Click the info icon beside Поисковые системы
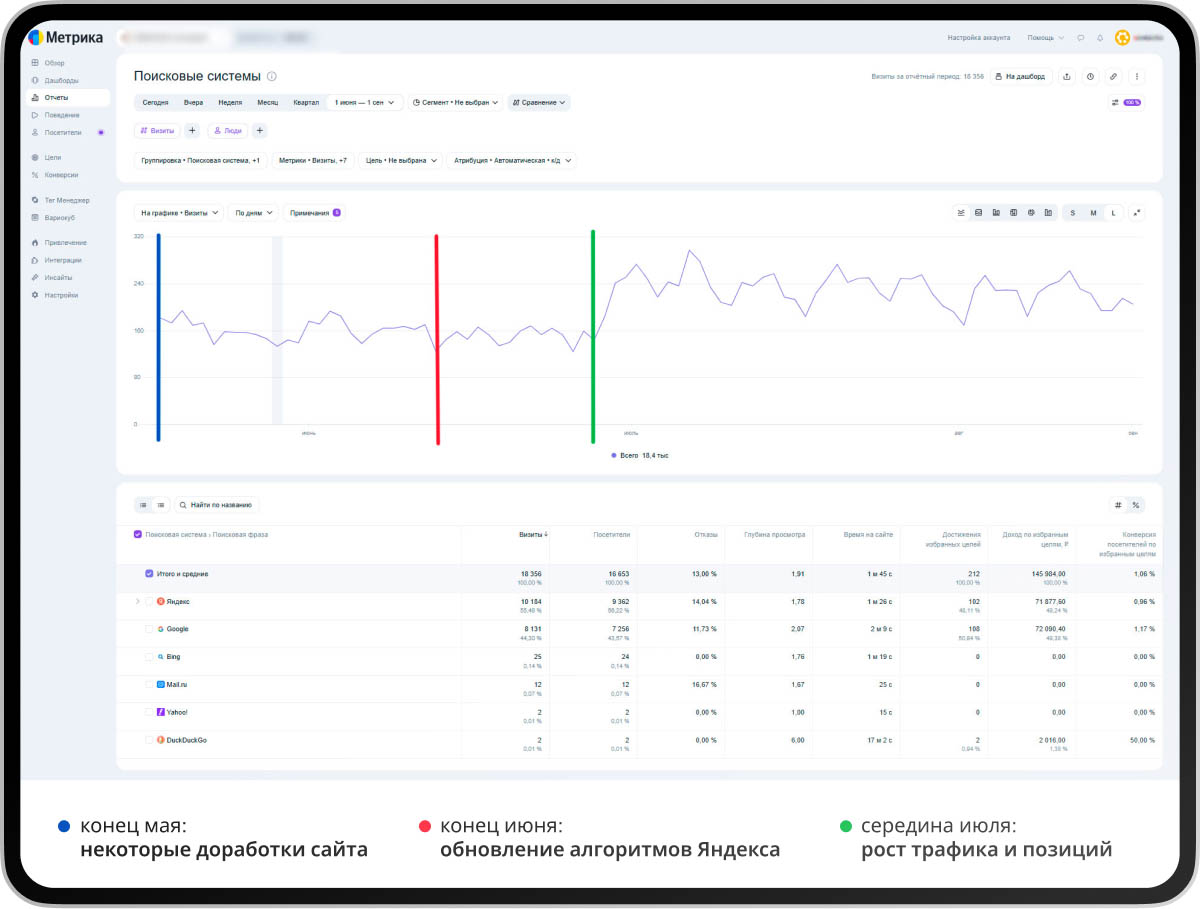 click(272, 76)
